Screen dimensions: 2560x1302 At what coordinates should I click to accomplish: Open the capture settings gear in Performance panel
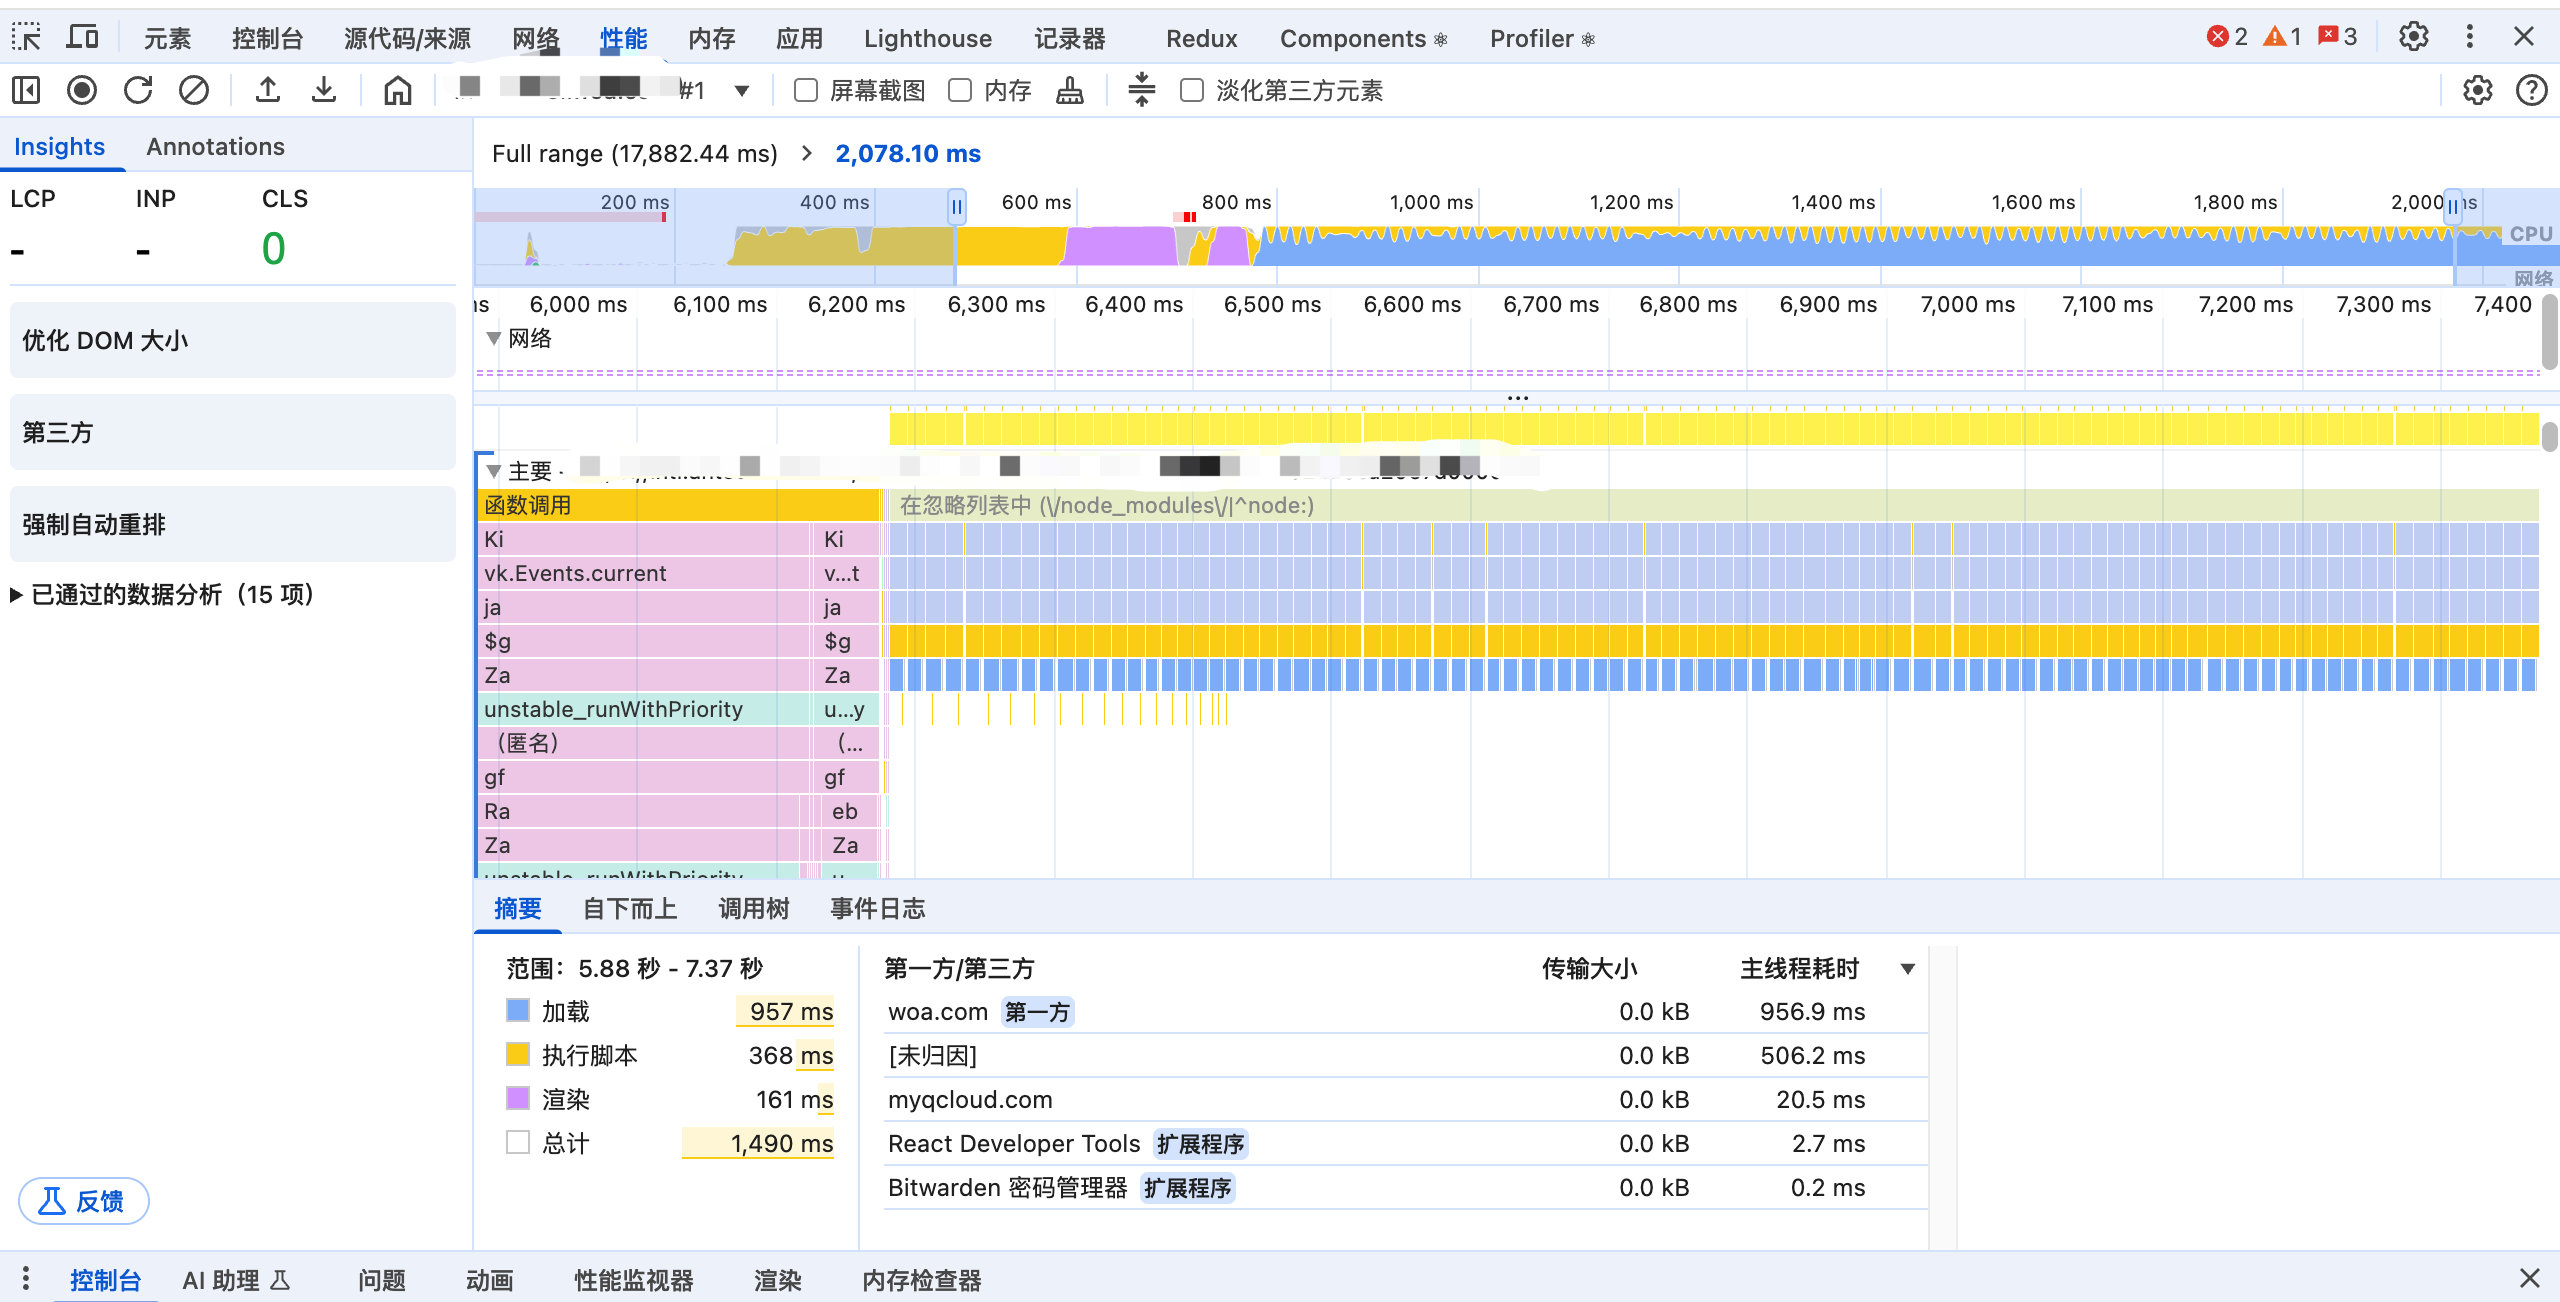[x=2477, y=90]
